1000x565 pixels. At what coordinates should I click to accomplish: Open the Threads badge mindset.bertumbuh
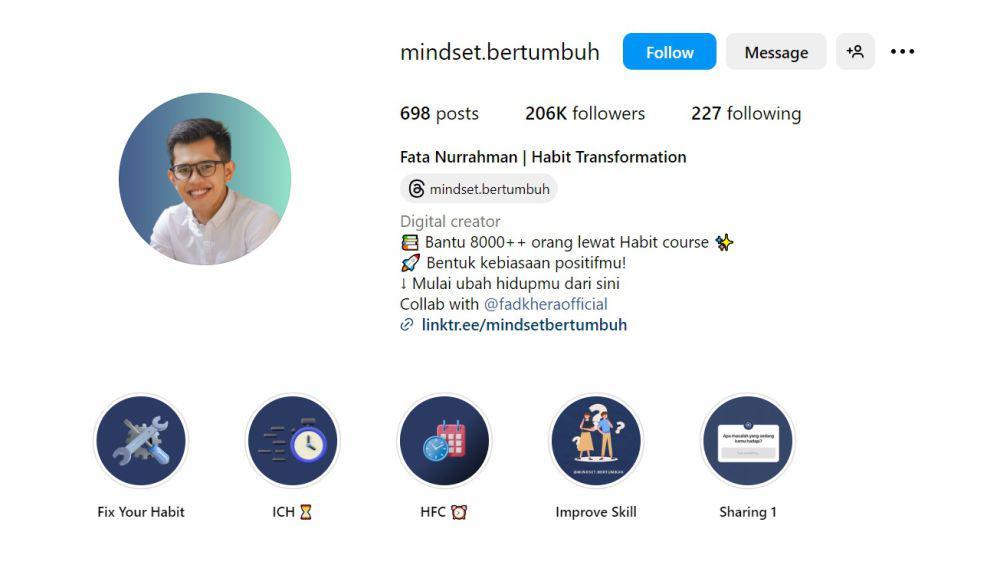coord(479,189)
